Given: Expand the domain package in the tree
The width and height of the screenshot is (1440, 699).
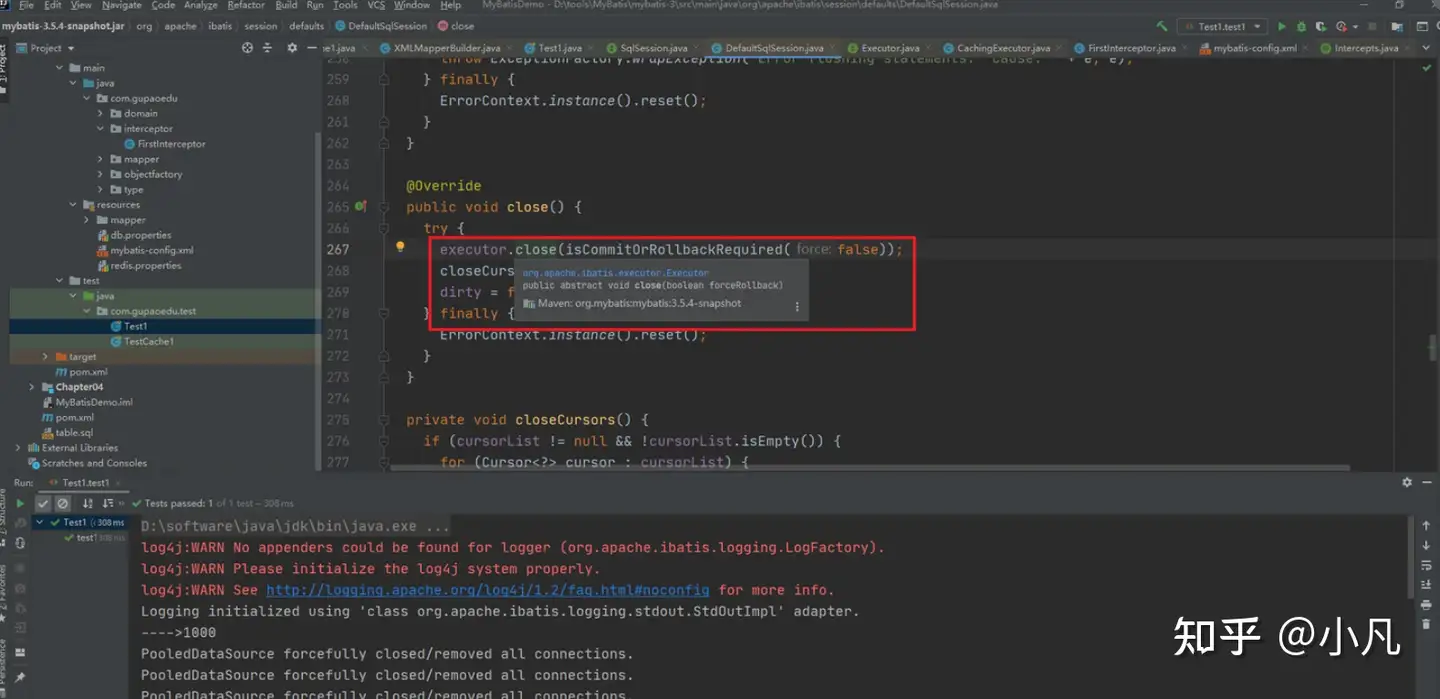Looking at the screenshot, I should coord(100,113).
